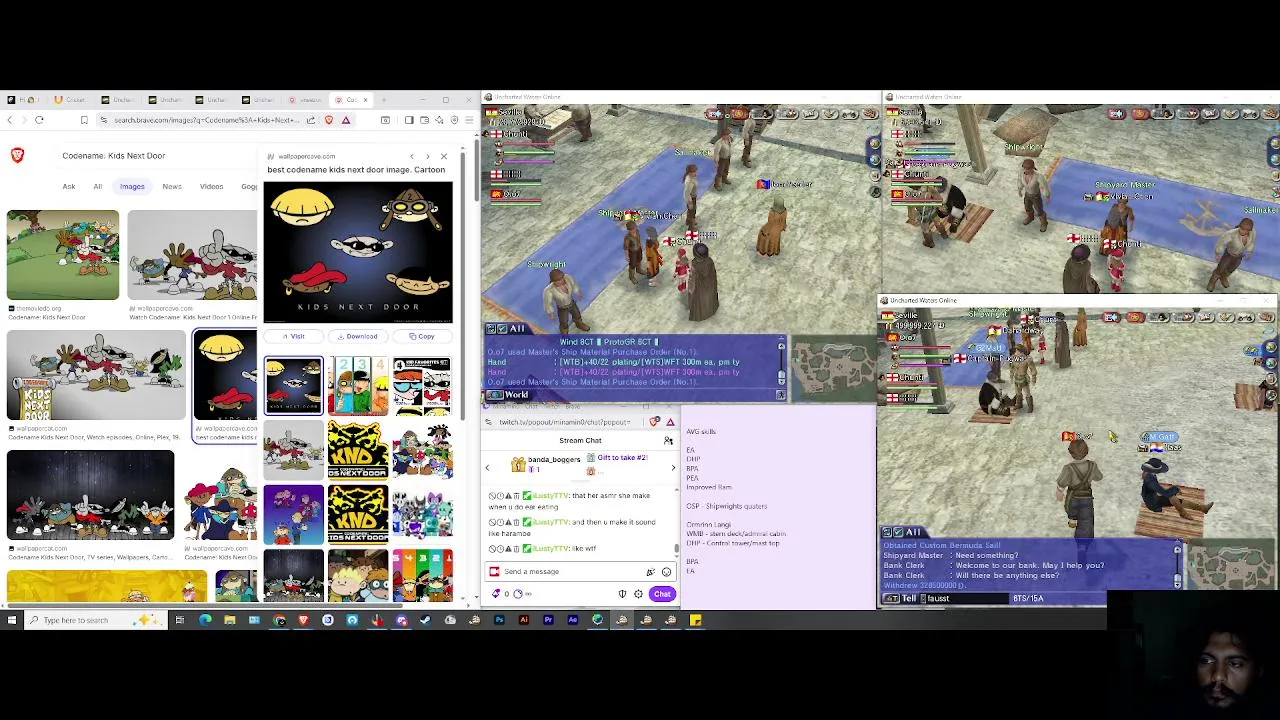Show previous image in preview panel
The height and width of the screenshot is (720, 1280).
click(412, 156)
